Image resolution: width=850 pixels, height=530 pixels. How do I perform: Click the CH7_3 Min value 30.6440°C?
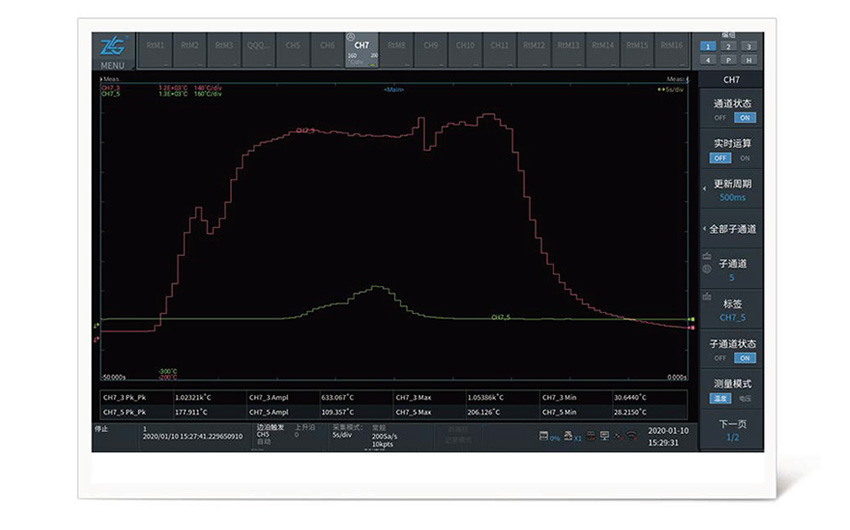point(630,397)
